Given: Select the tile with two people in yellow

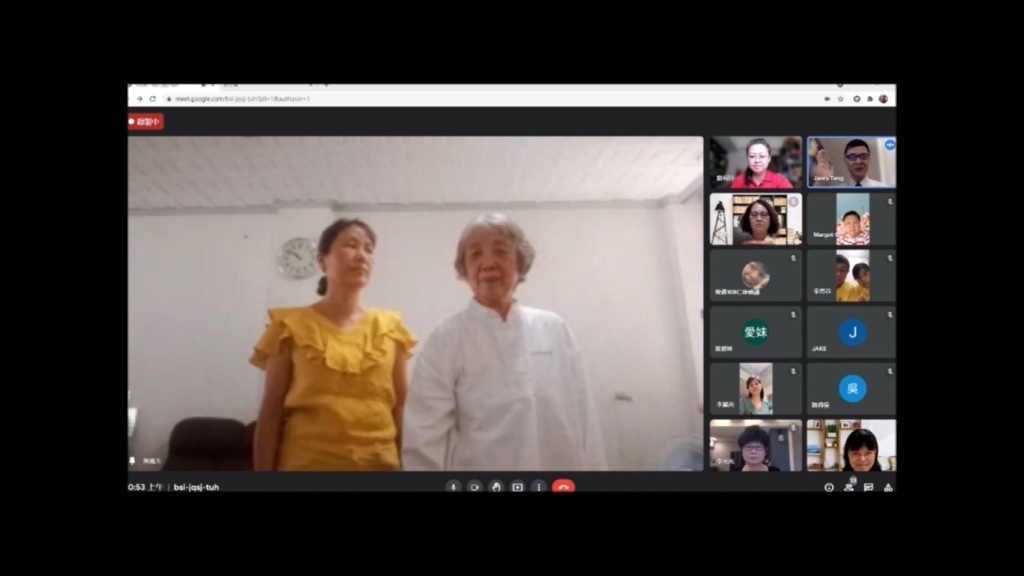Looking at the screenshot, I should click(852, 276).
